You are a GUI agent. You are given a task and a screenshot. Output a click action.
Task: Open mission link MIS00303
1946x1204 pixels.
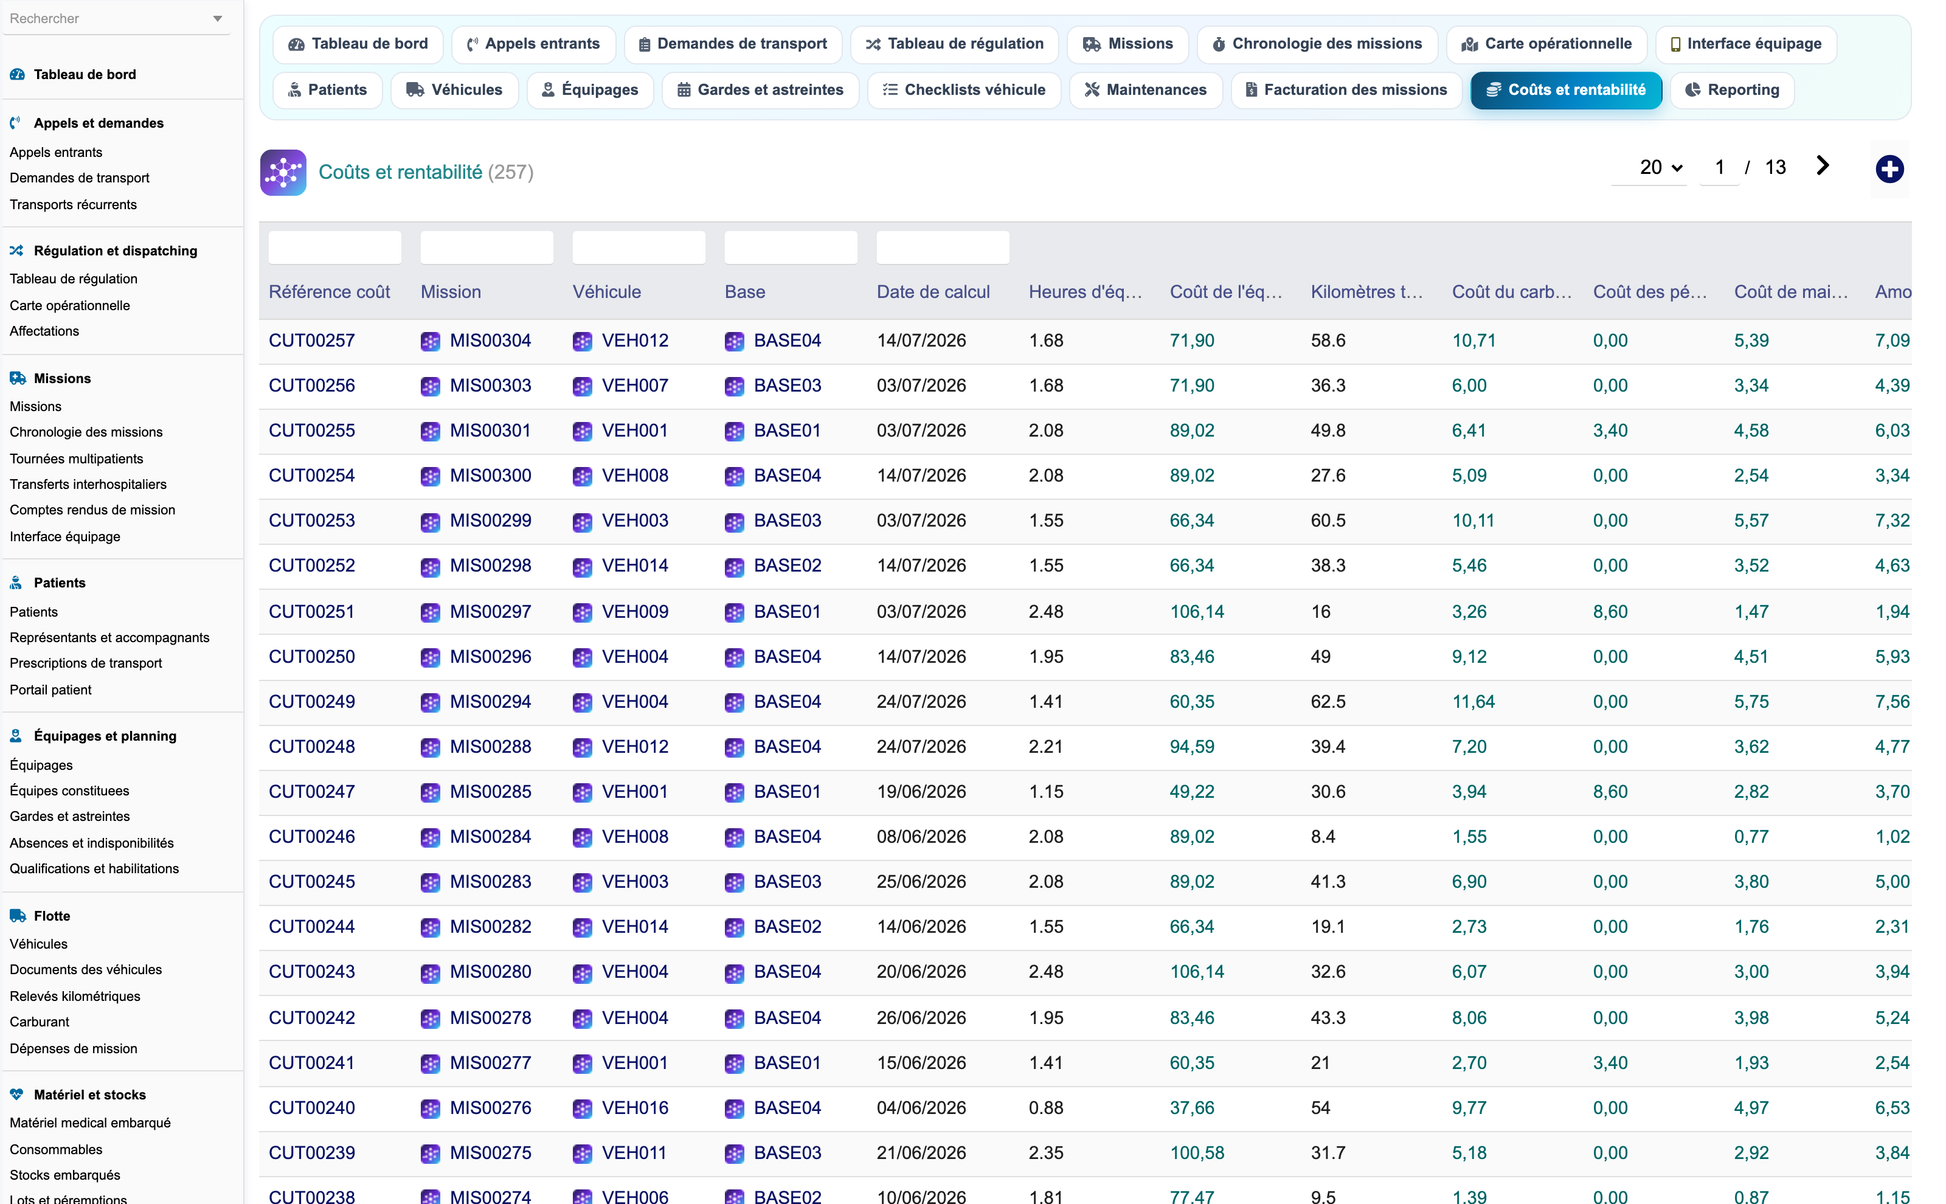pos(490,386)
